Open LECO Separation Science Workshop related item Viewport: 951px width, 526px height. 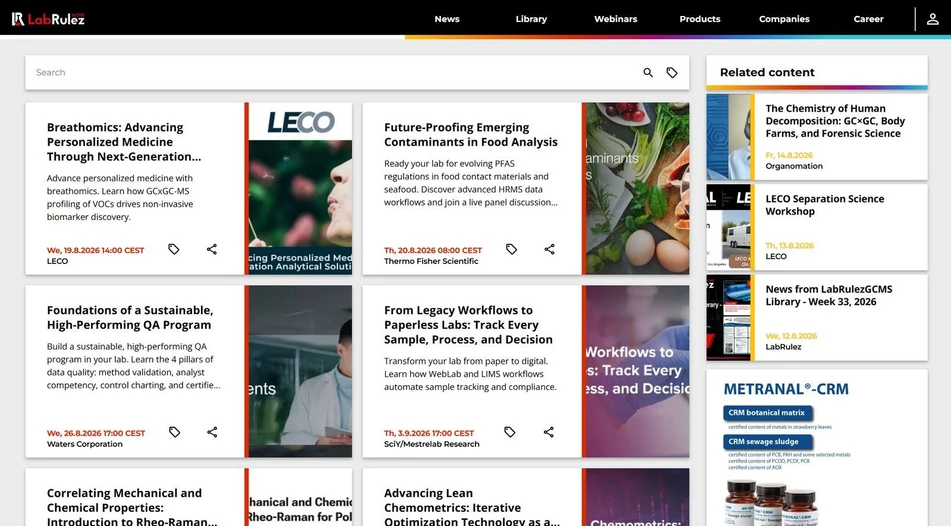tap(824, 205)
